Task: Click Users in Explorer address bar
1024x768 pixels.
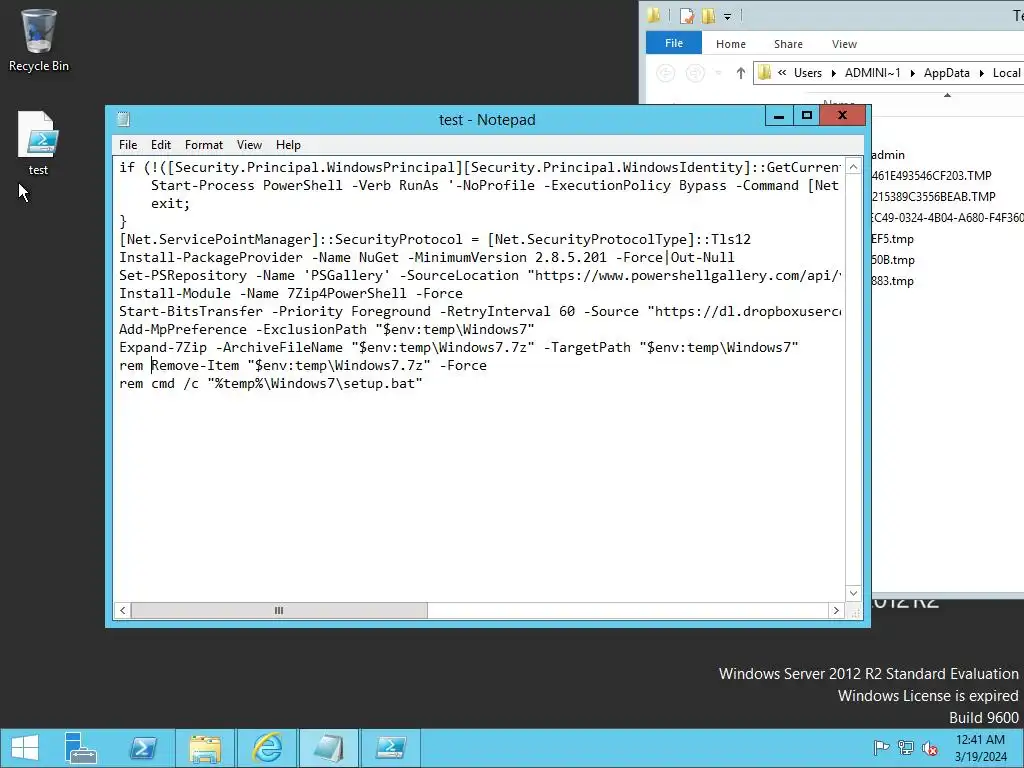Action: [808, 73]
